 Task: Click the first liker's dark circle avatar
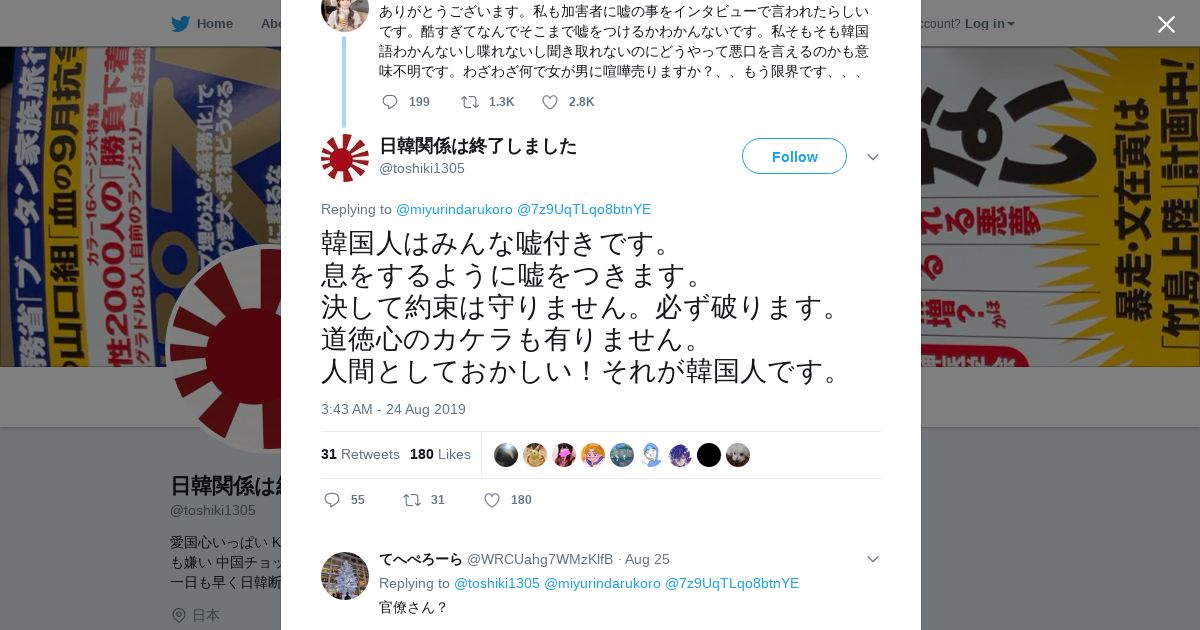coord(506,455)
